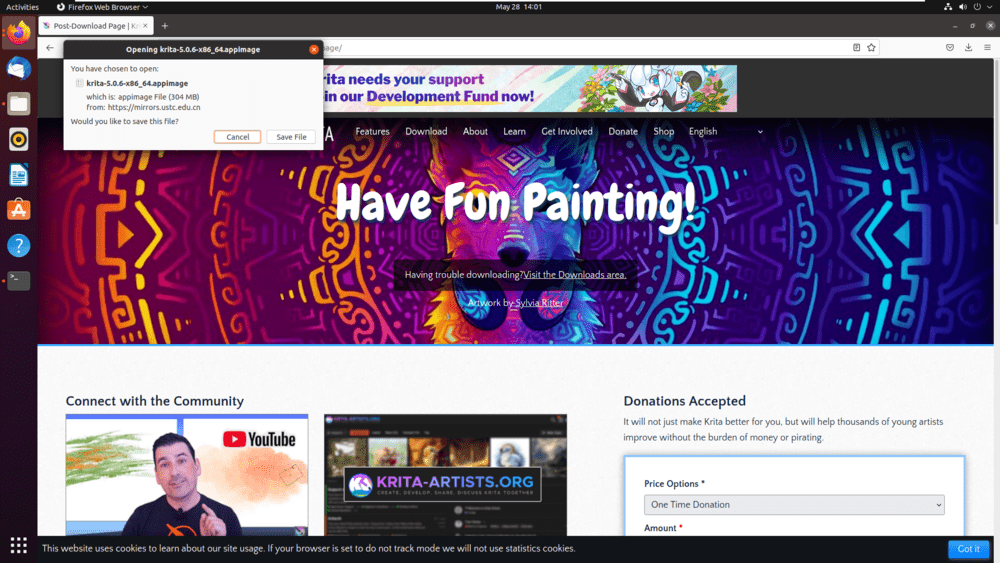
Task: Go back with the browser back arrow
Action: [x=50, y=48]
